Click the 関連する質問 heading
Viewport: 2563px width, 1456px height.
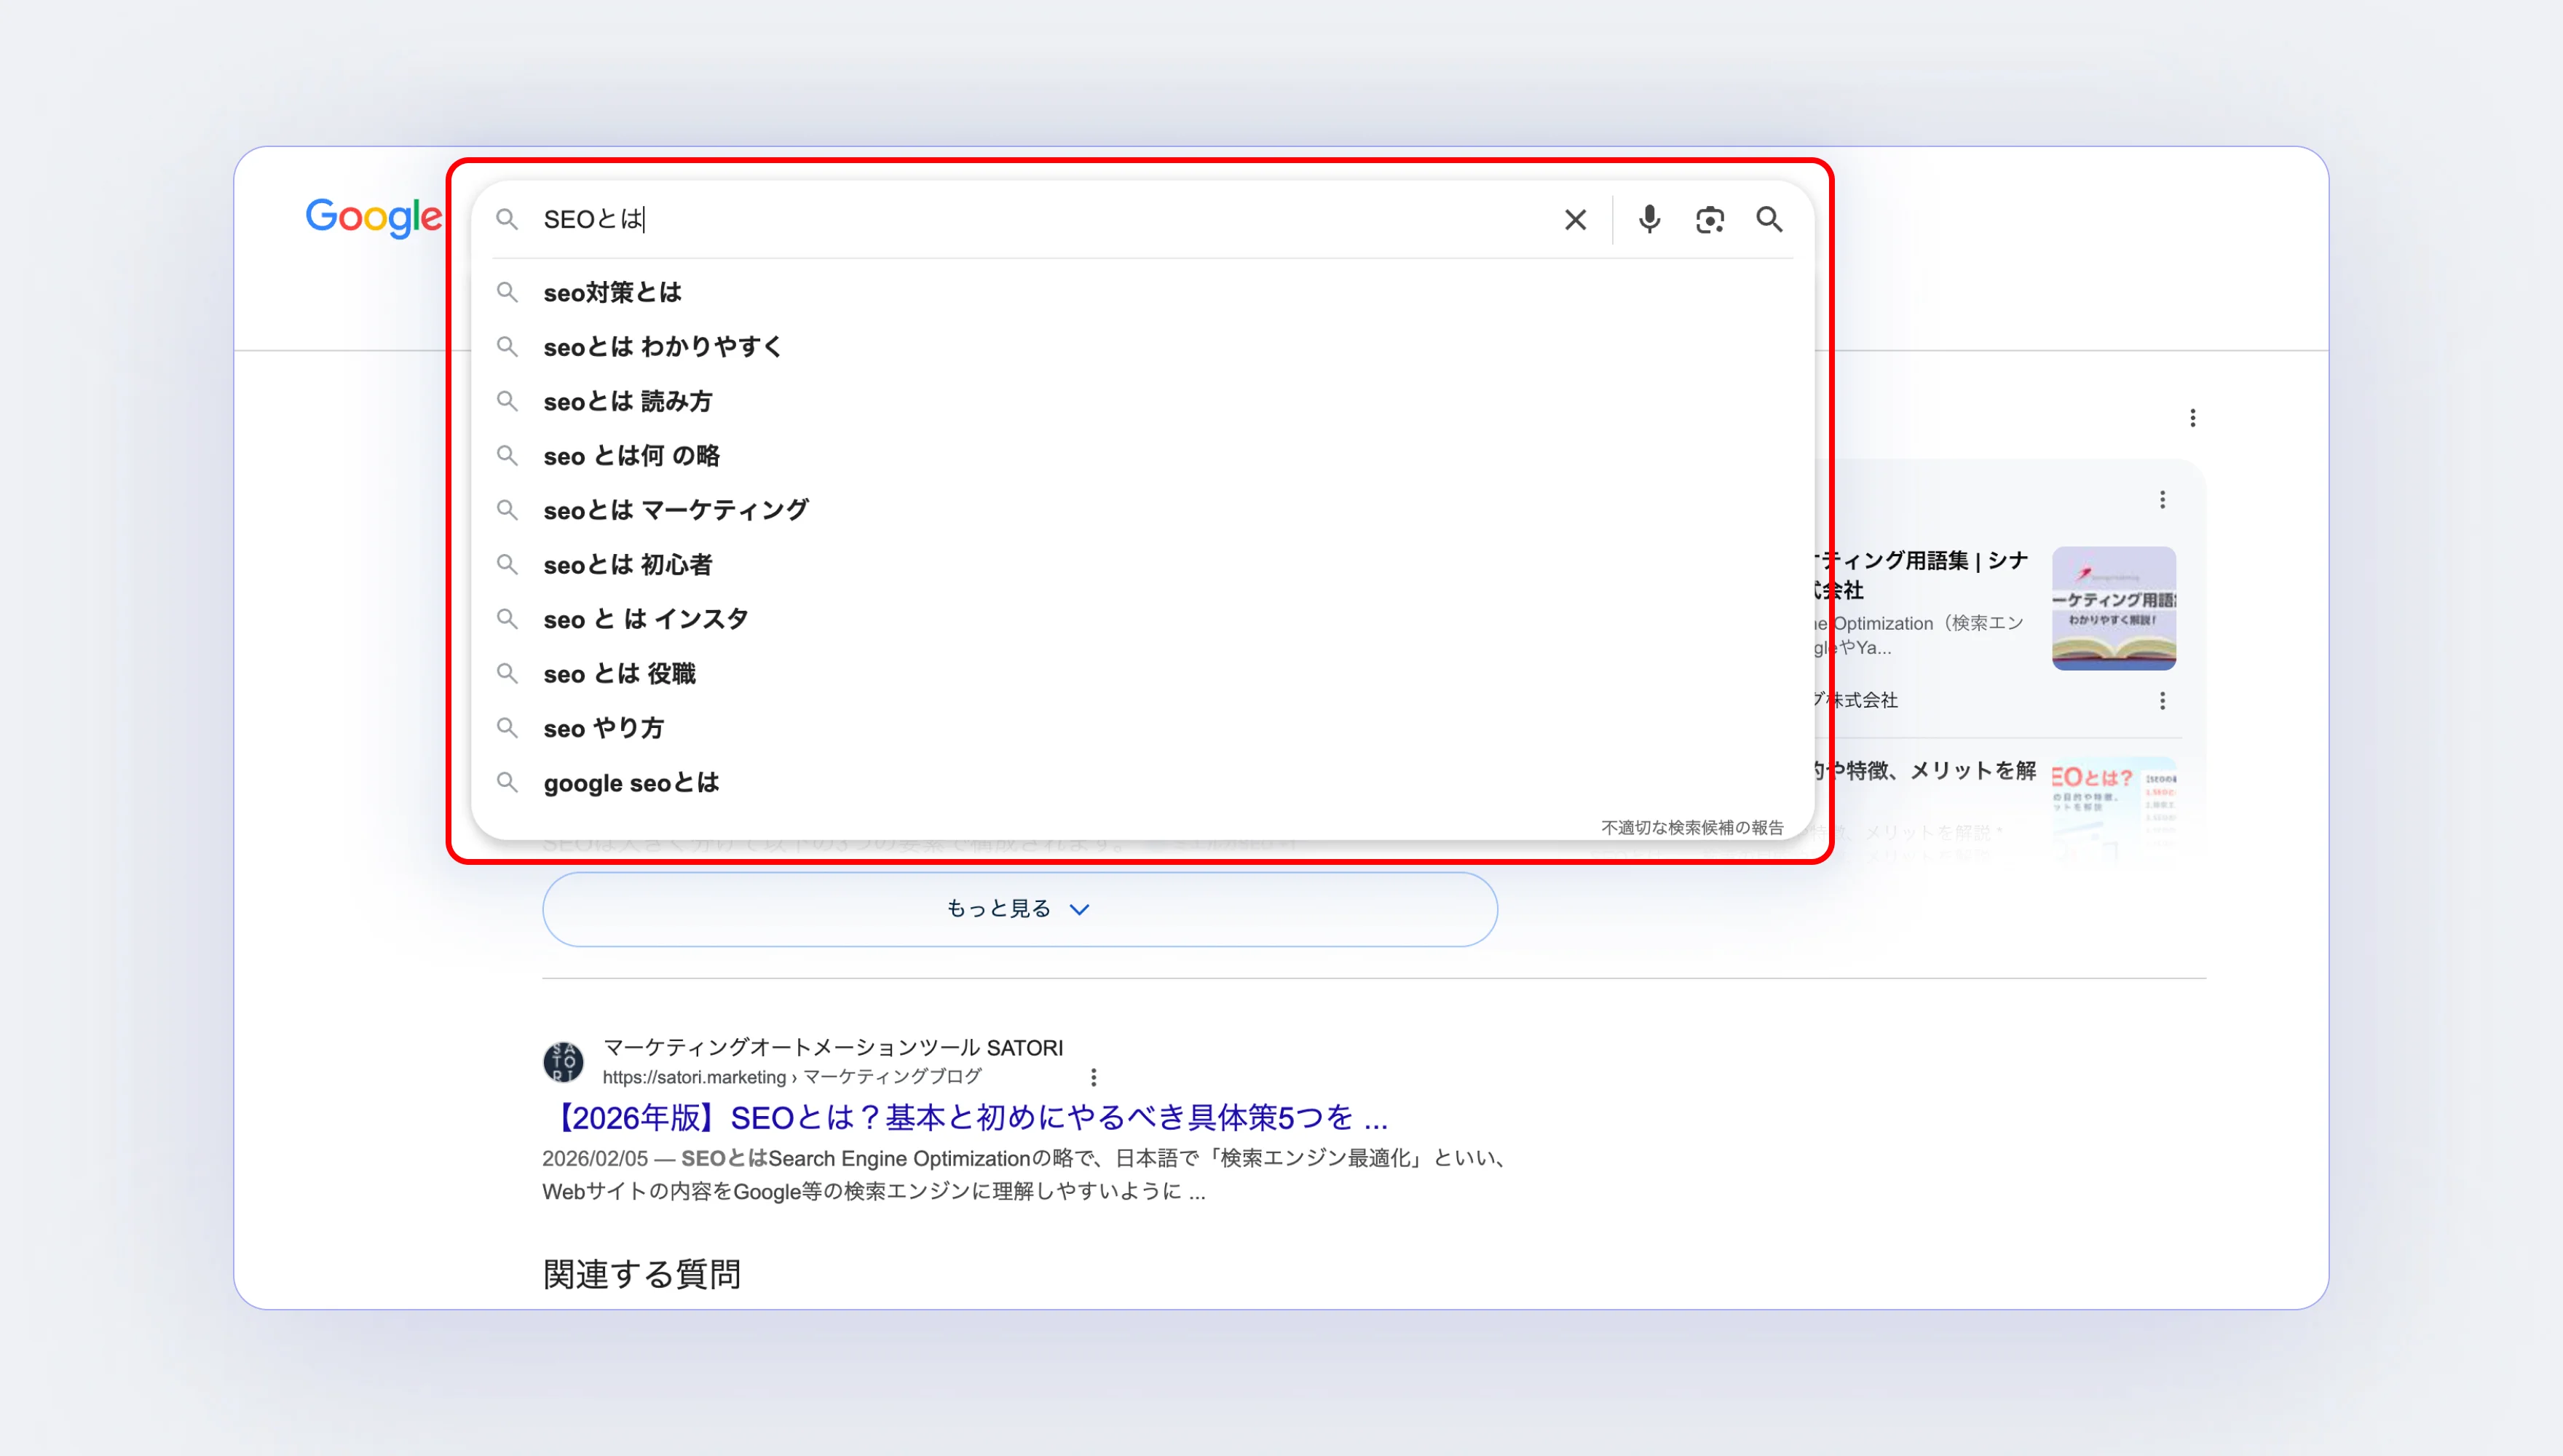[641, 1274]
